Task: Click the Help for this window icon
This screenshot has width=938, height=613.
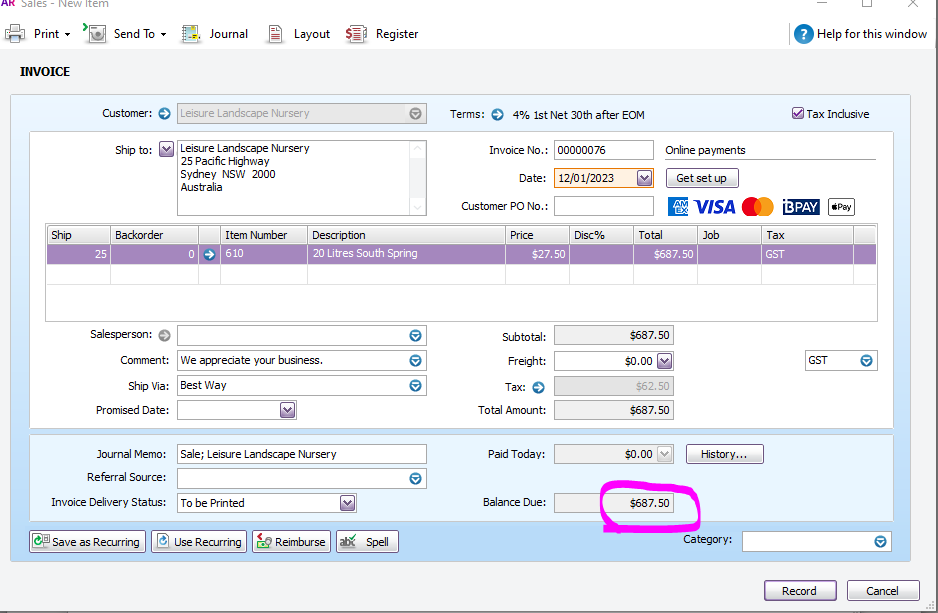Action: click(803, 34)
